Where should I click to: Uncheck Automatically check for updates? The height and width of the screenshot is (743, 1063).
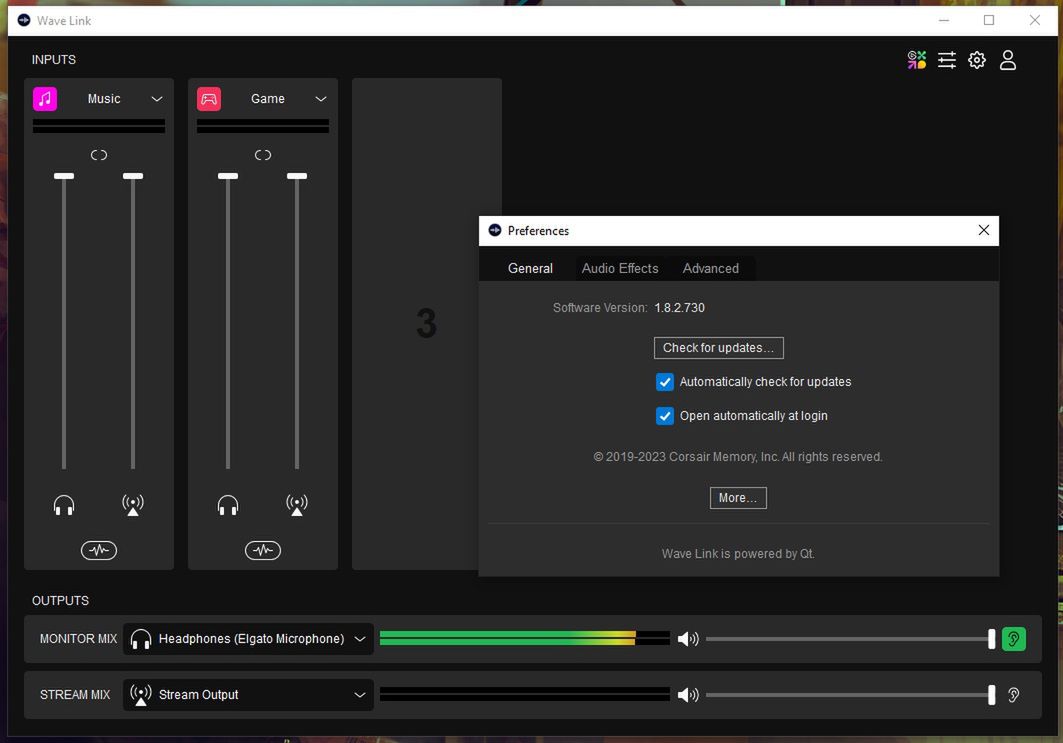(x=664, y=382)
